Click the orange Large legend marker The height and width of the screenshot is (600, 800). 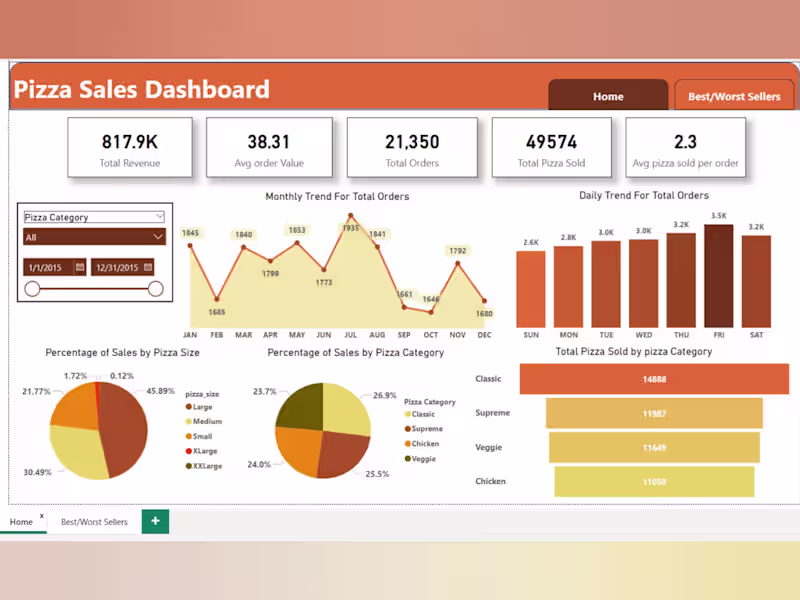[188, 406]
